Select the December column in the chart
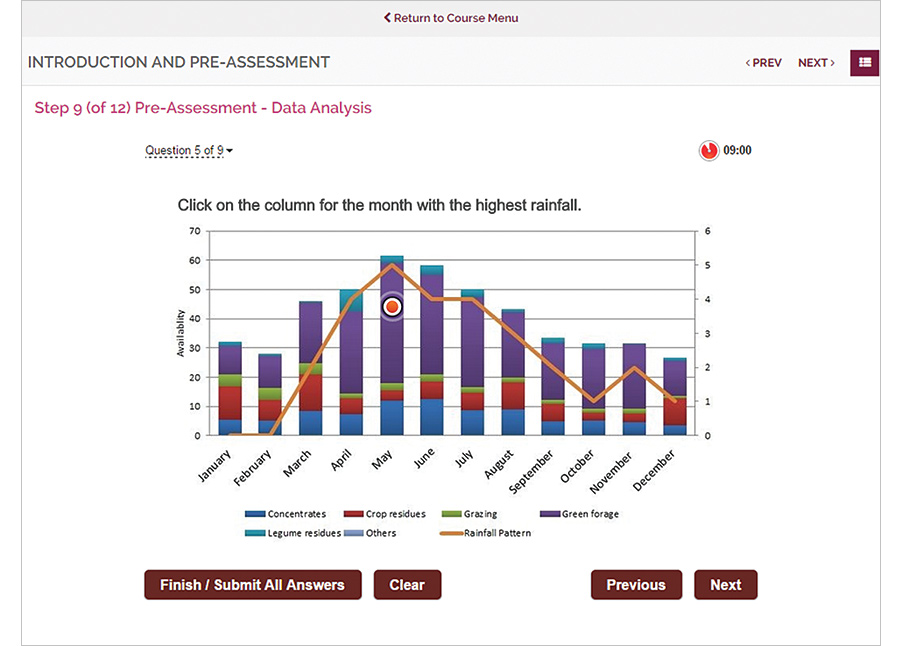This screenshot has width=902, height=646. (675, 397)
